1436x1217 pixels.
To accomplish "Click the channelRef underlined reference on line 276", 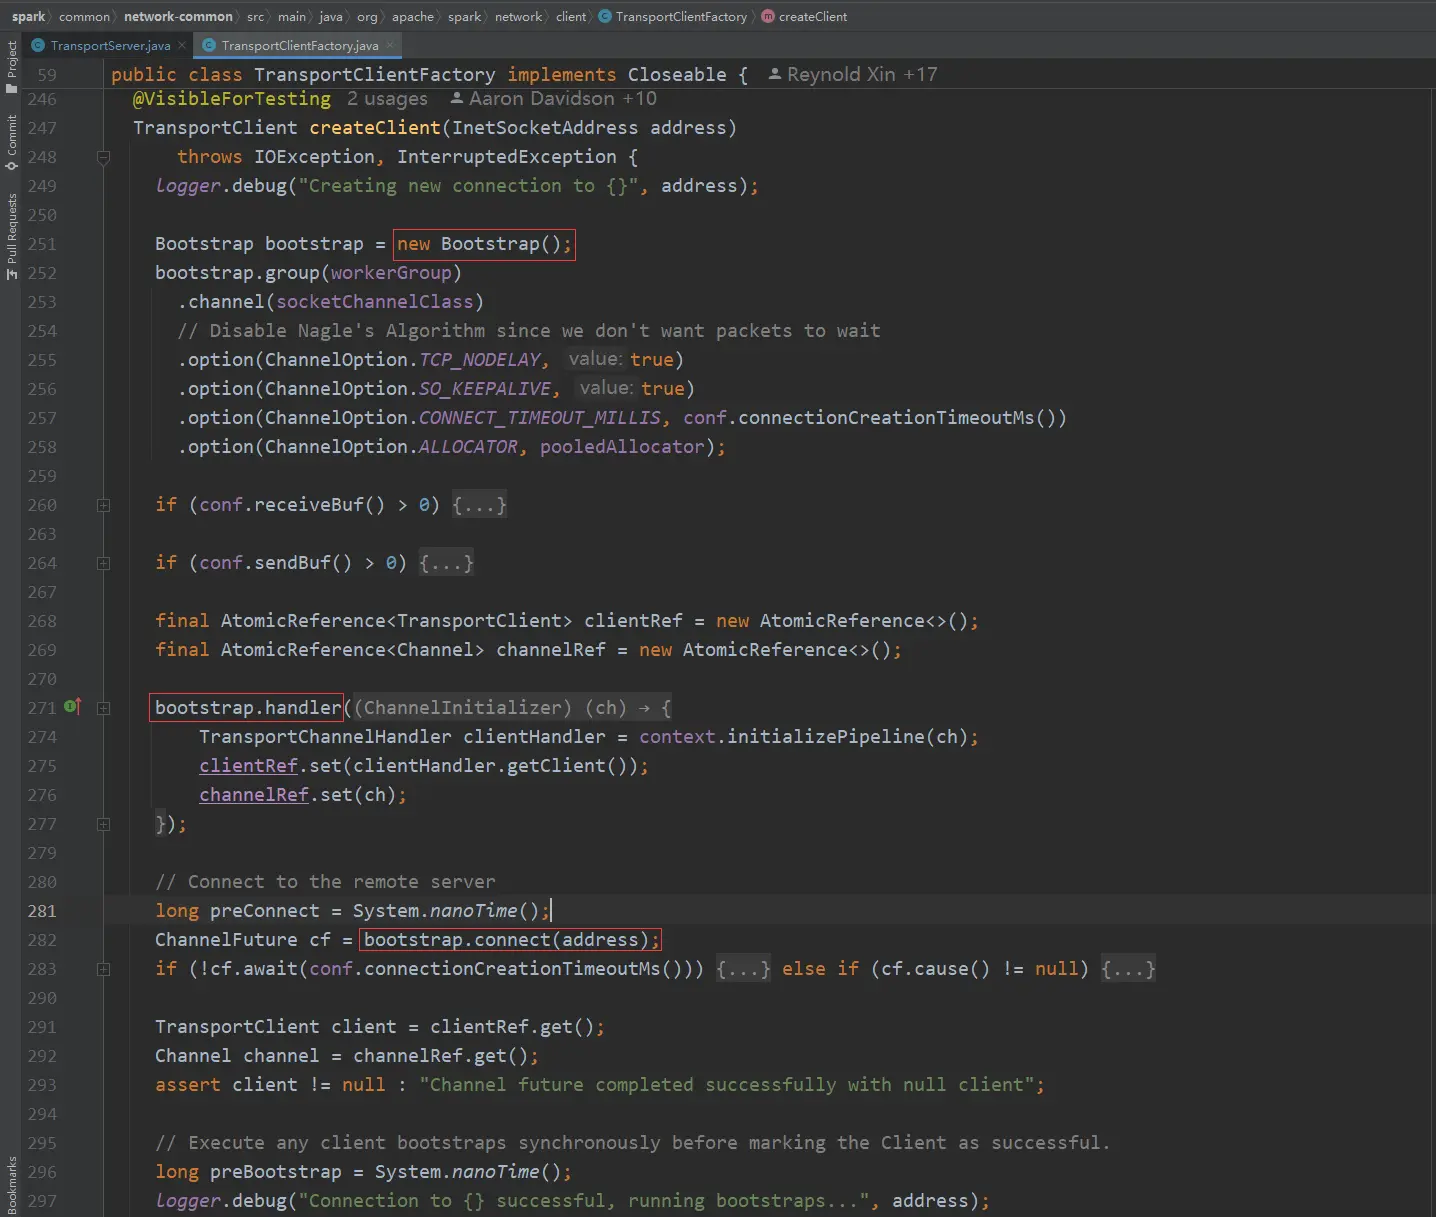I will point(254,795).
